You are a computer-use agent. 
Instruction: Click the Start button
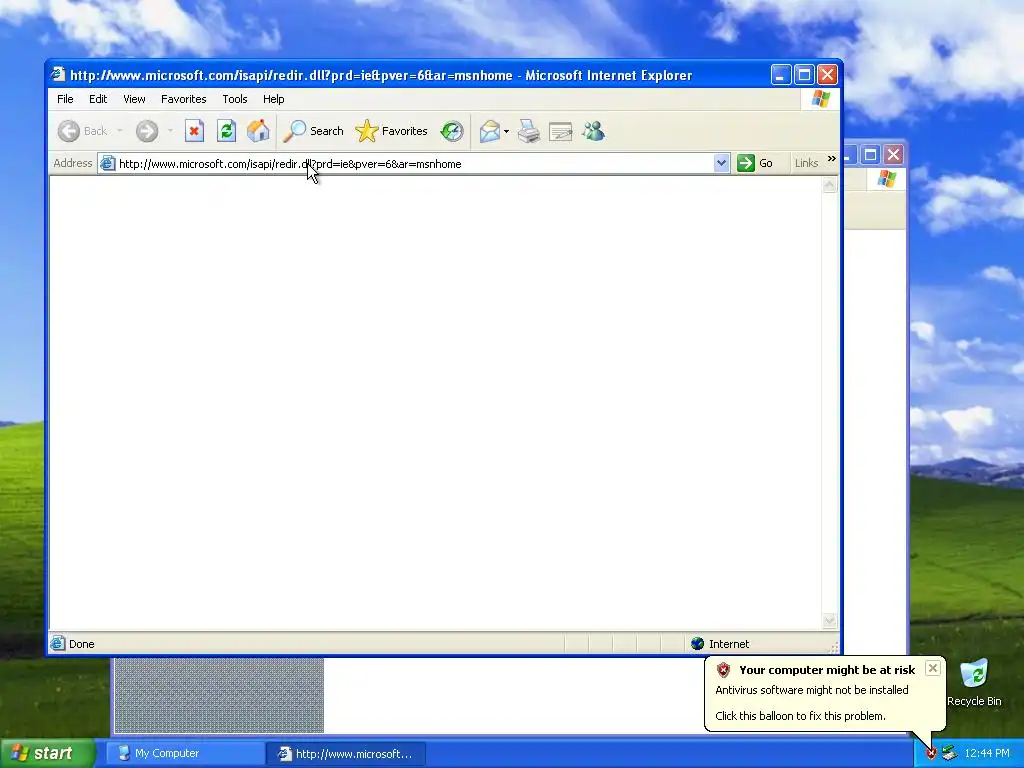point(47,753)
